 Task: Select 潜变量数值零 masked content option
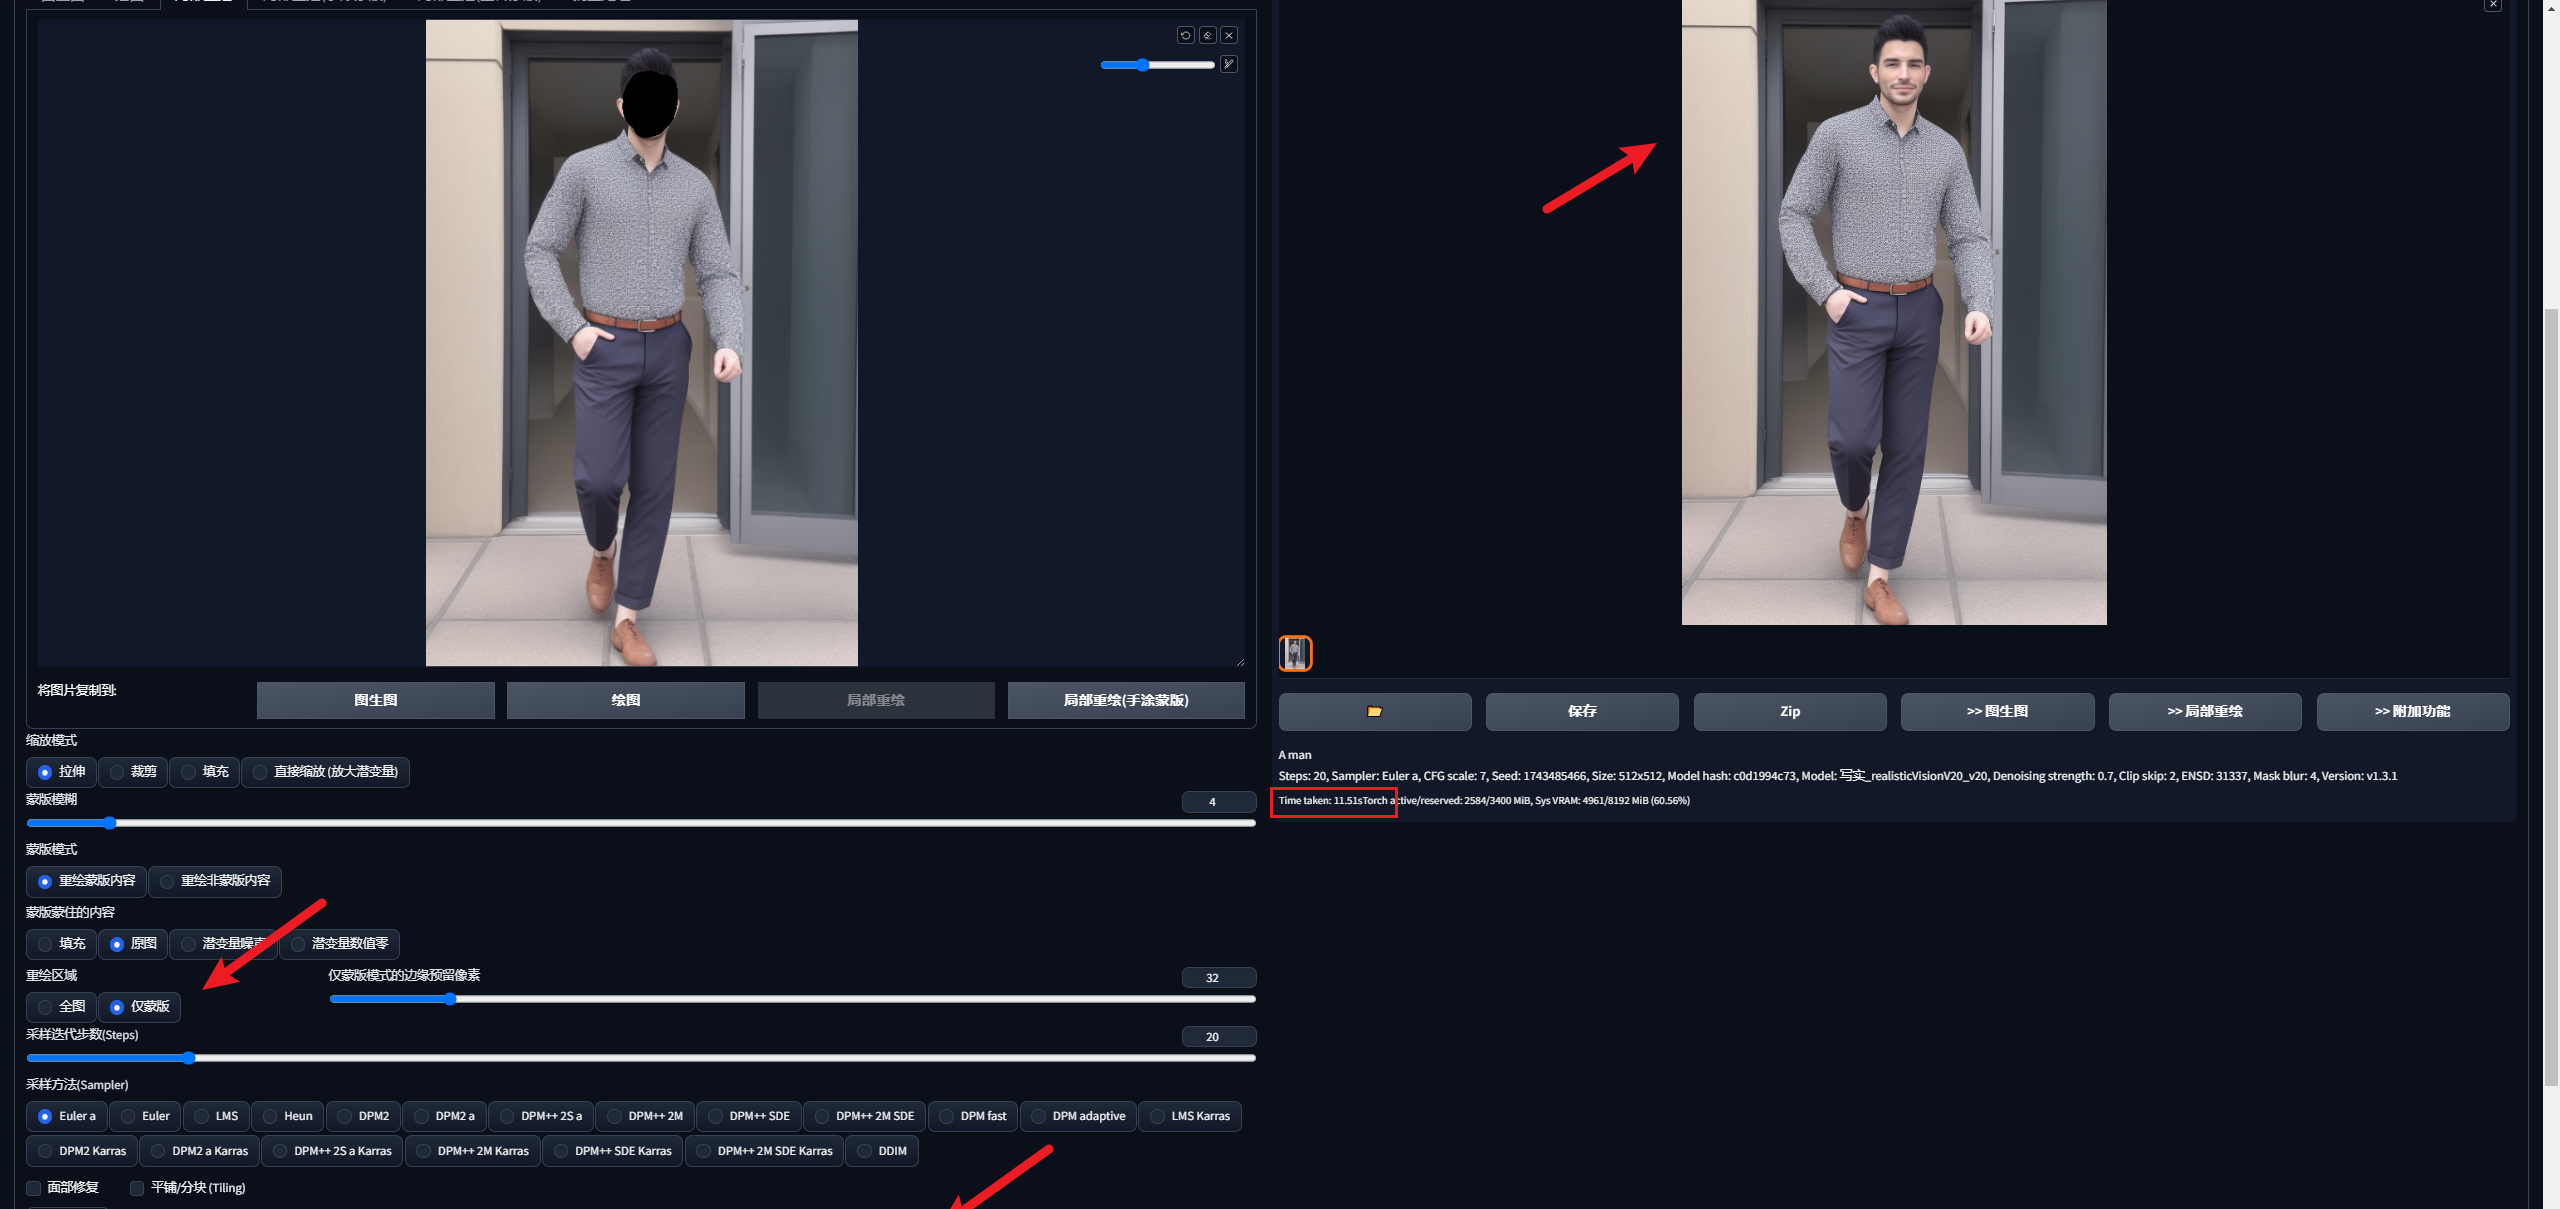click(340, 944)
